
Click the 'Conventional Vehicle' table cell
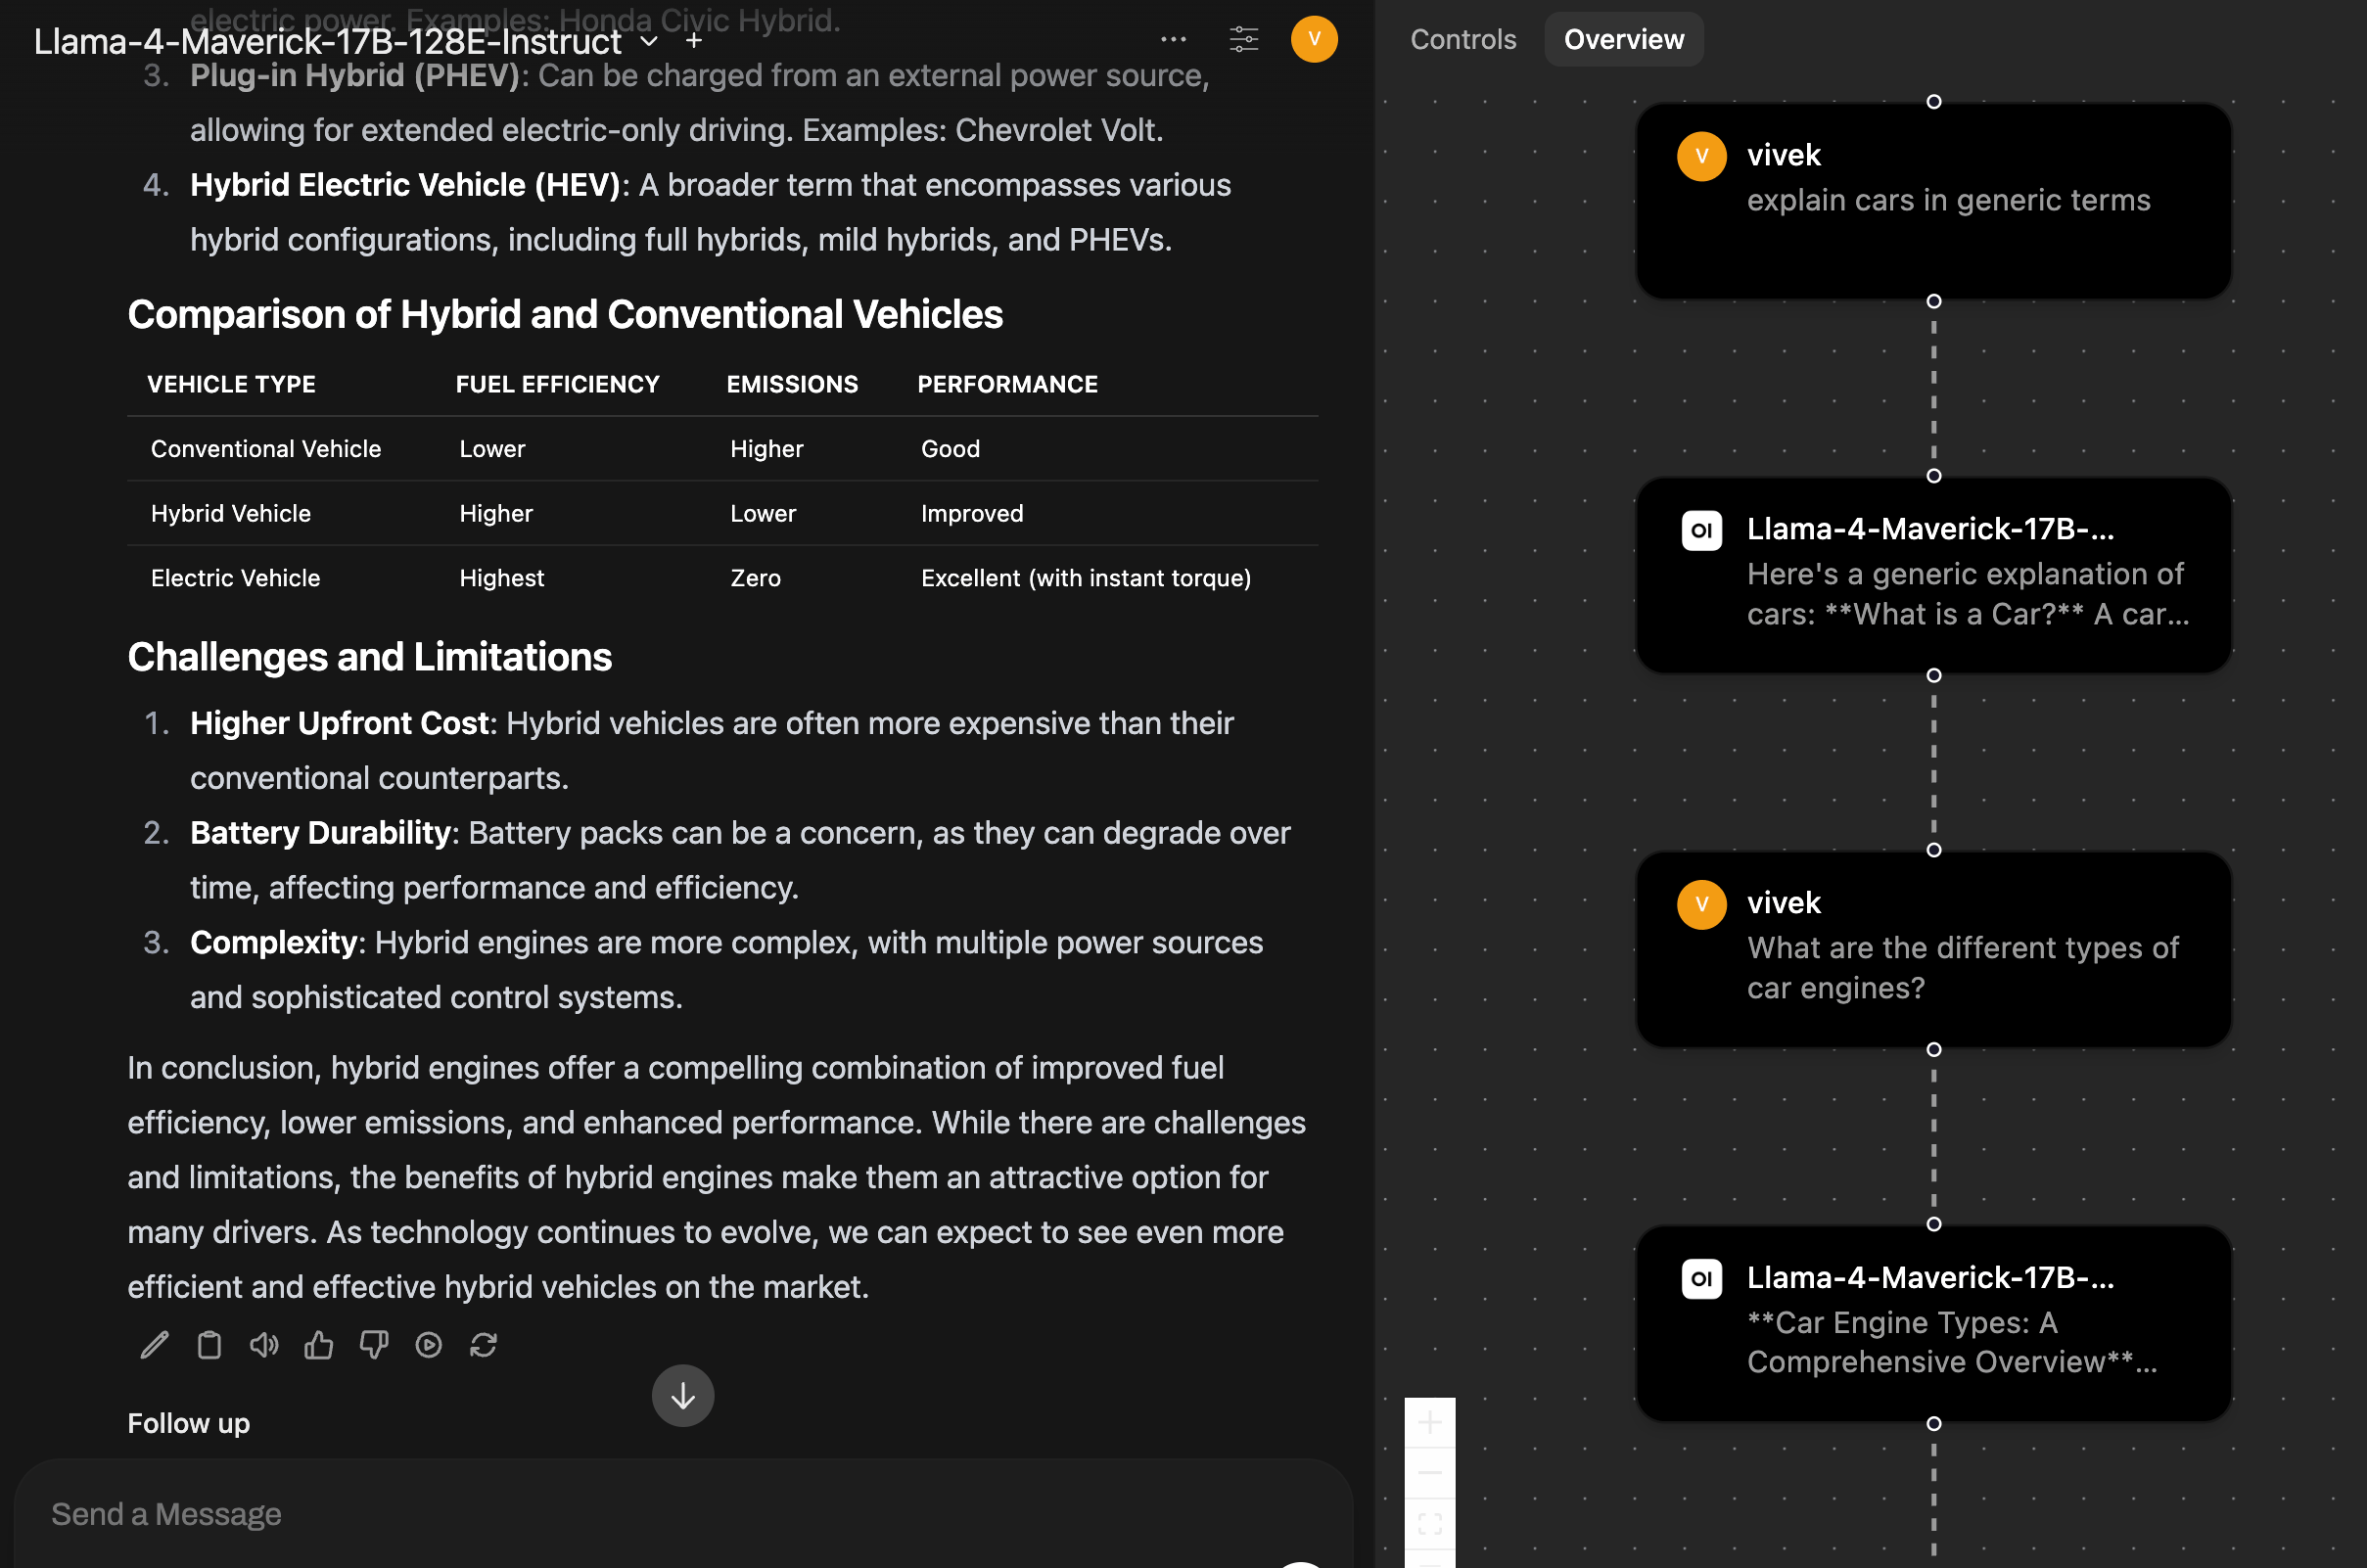click(266, 449)
